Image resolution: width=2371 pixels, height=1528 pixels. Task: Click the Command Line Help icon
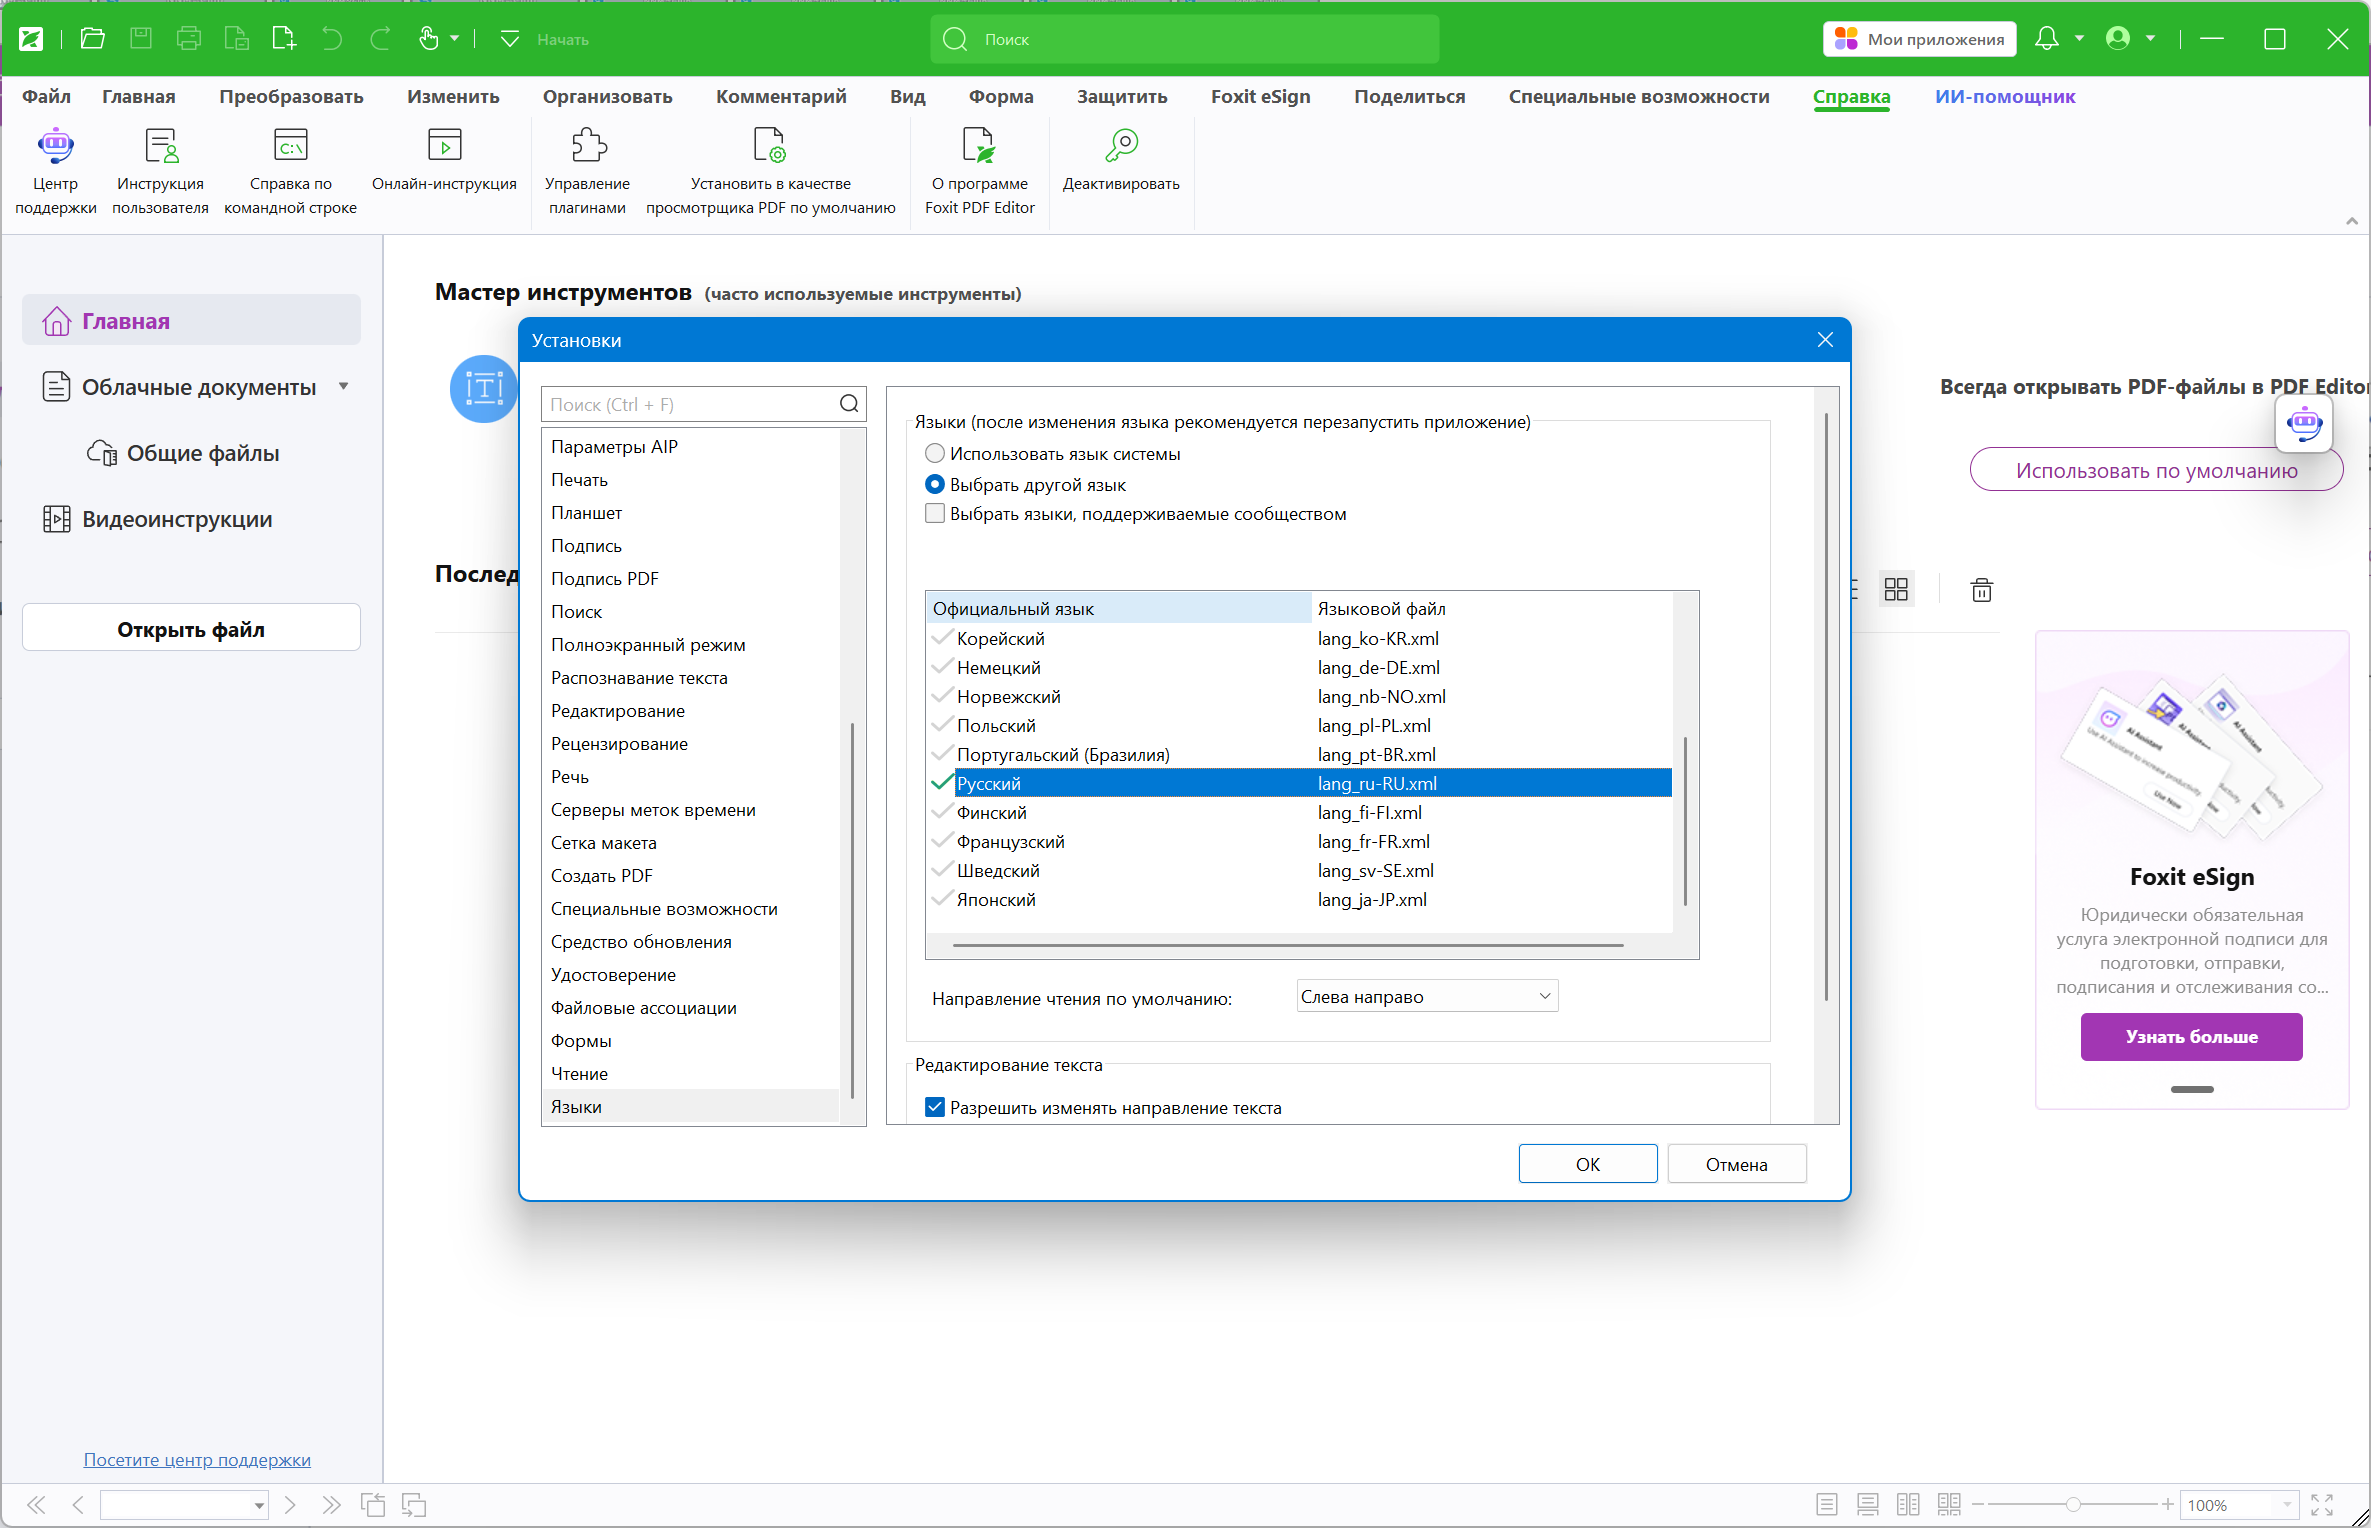[x=290, y=147]
